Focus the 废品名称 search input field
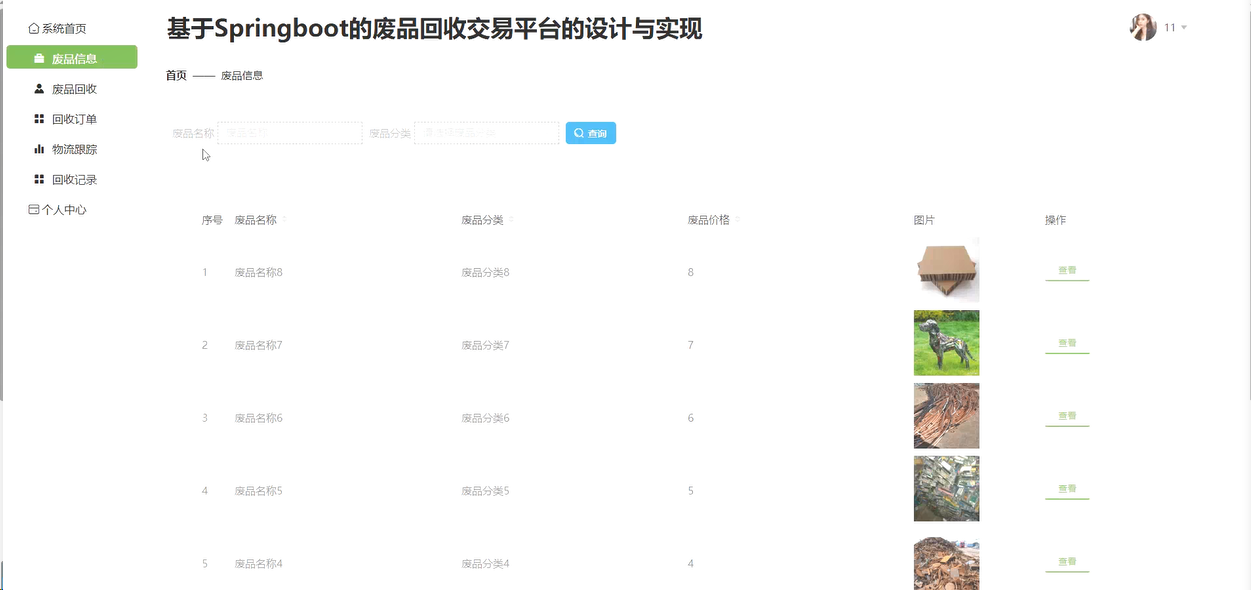 (x=290, y=133)
